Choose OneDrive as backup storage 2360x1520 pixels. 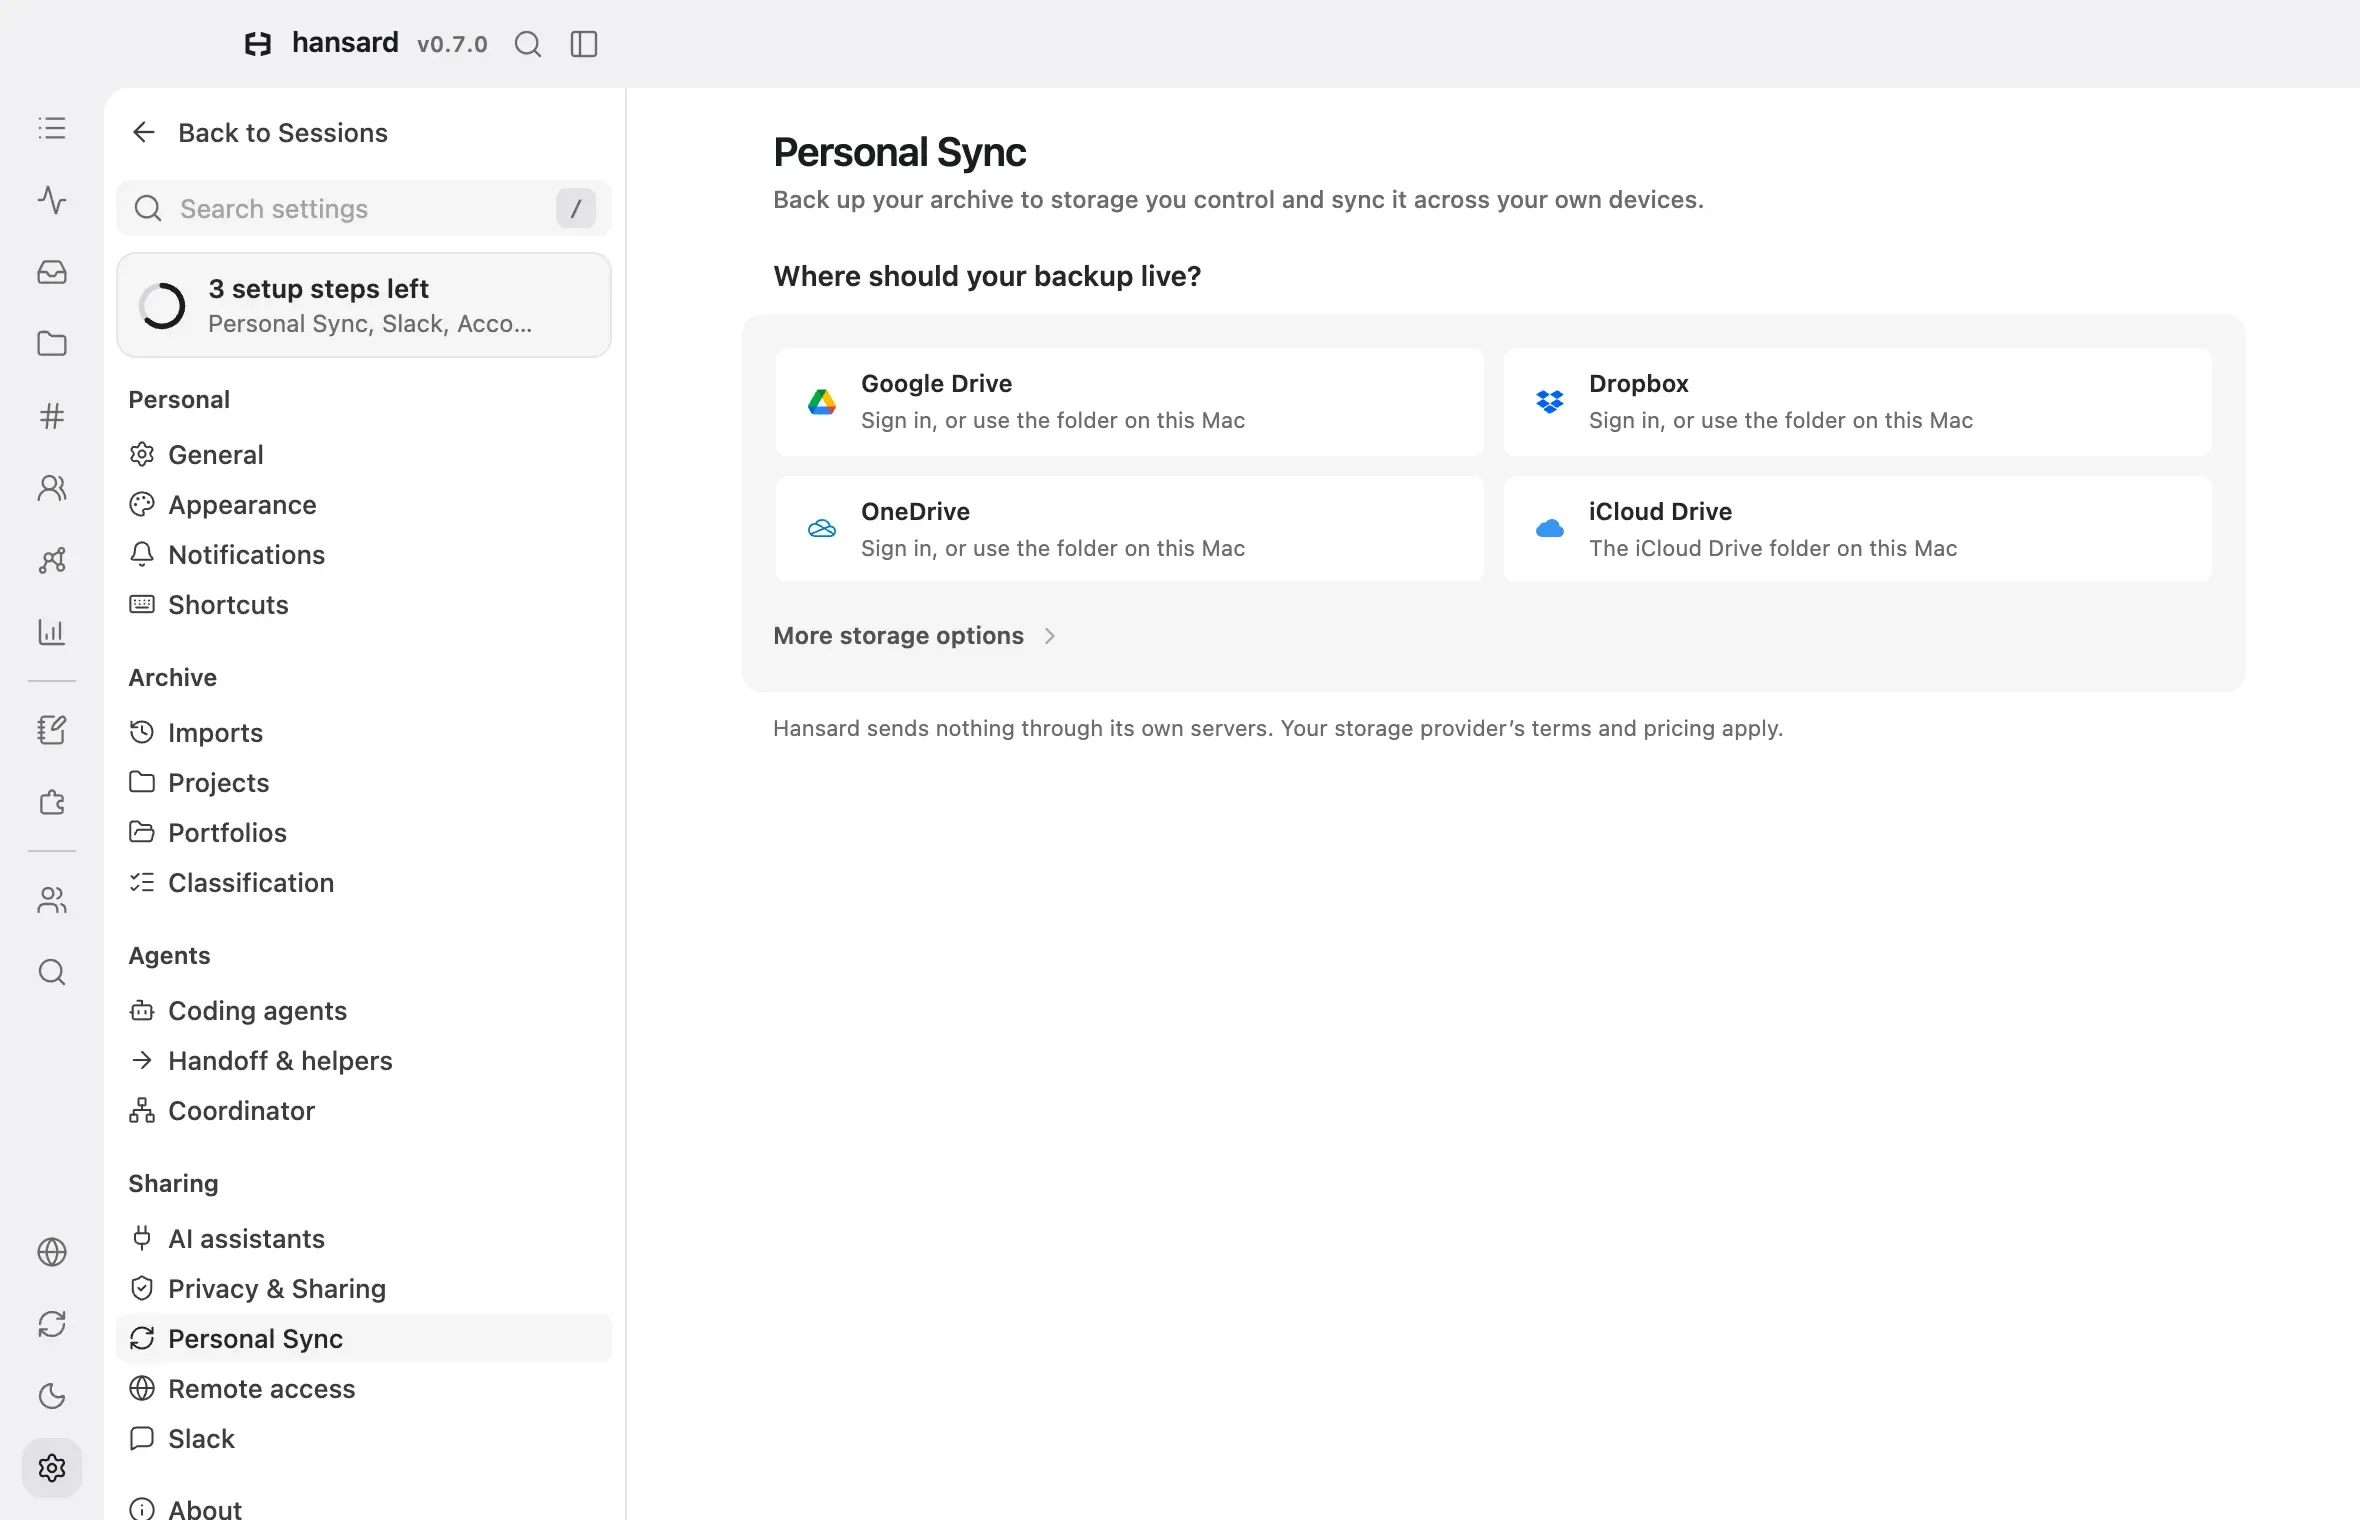tap(1130, 529)
